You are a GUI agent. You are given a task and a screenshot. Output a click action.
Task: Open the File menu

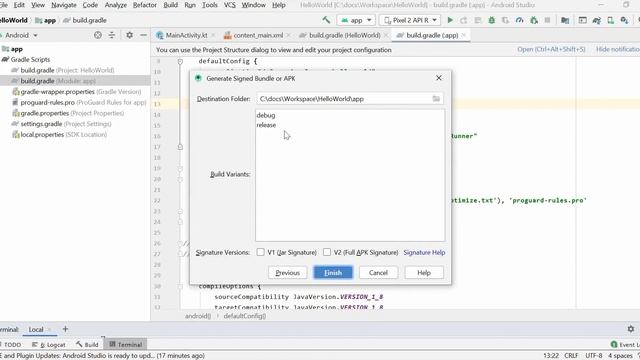tap(3, 5)
